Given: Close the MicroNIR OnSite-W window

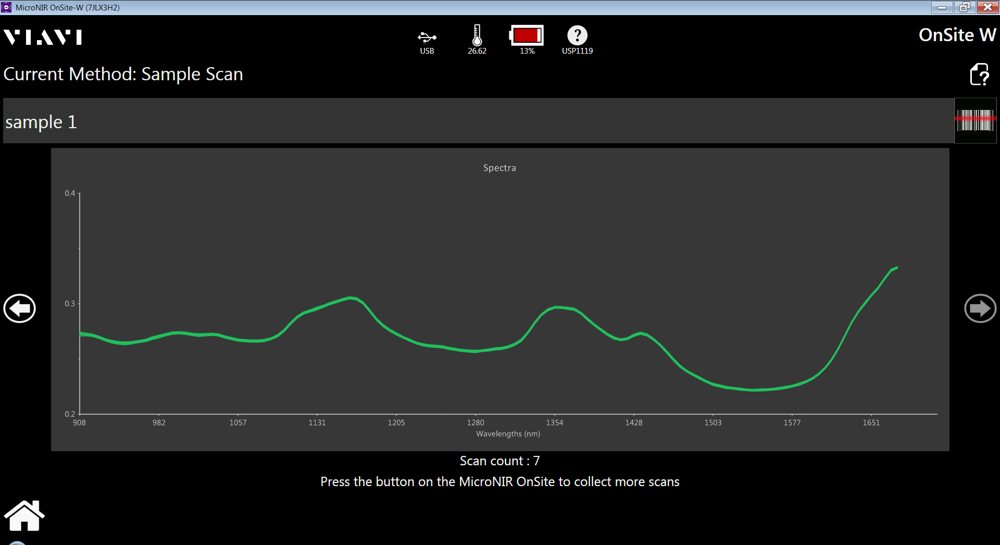Looking at the screenshot, I should click(987, 7).
